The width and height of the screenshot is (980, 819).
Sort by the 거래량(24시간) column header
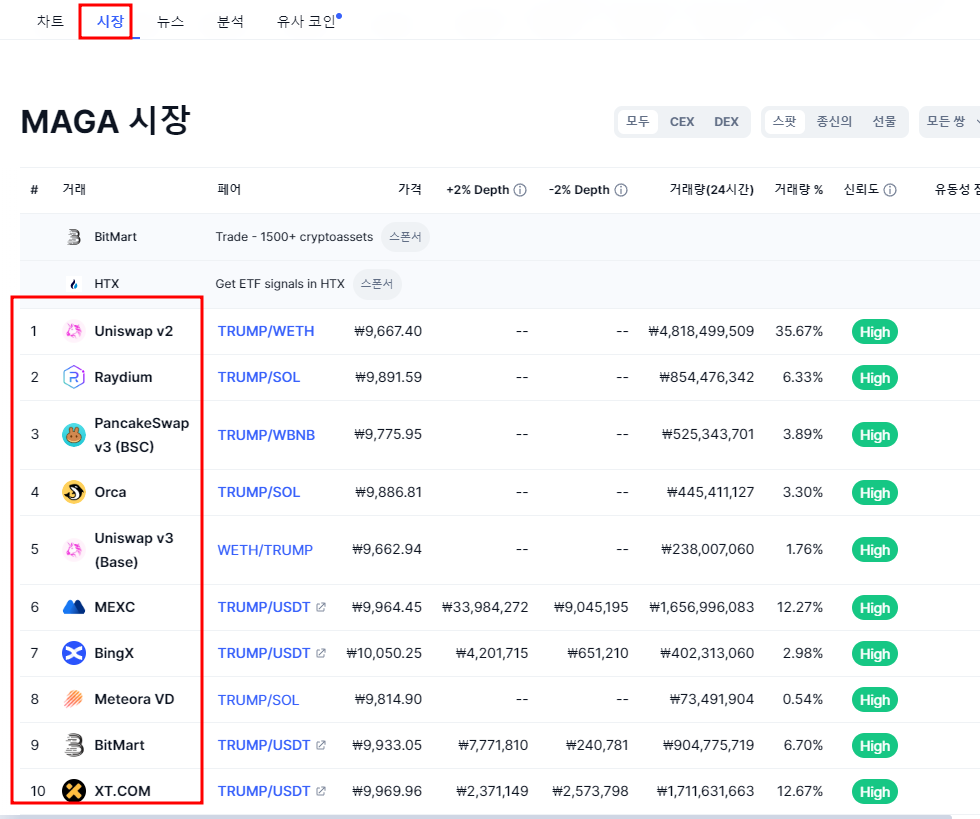click(x=716, y=189)
